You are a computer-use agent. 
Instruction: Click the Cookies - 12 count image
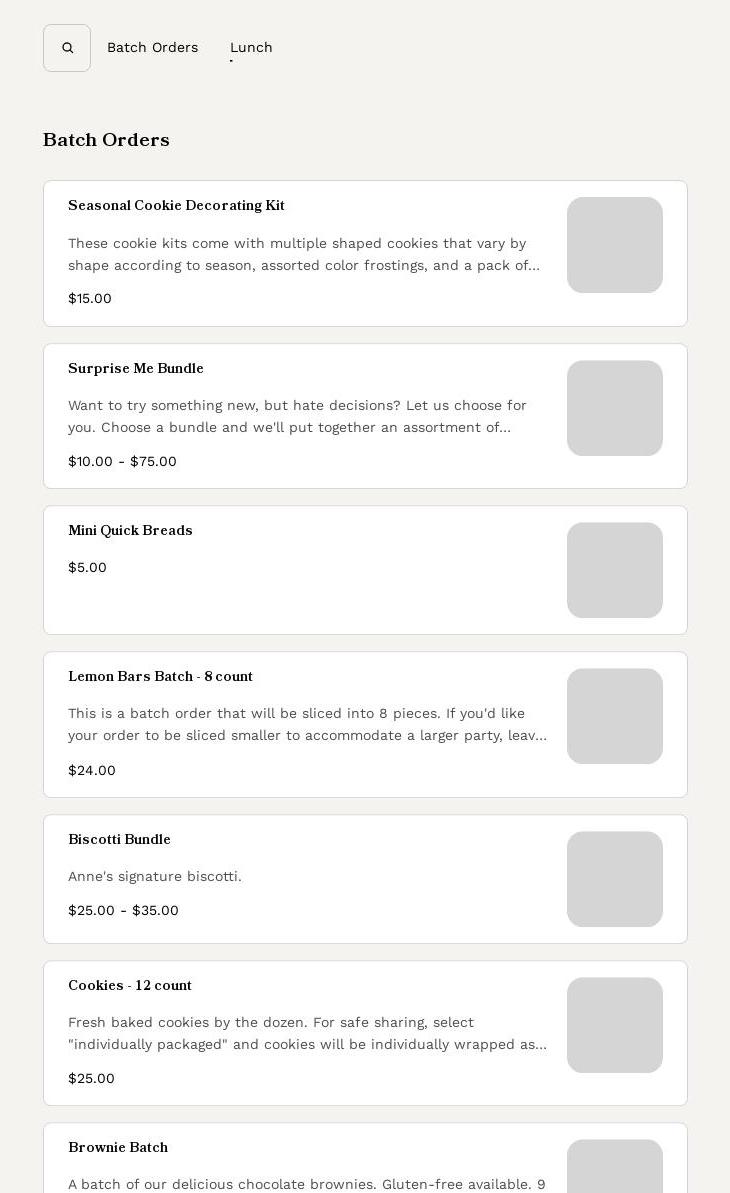coord(614,1025)
